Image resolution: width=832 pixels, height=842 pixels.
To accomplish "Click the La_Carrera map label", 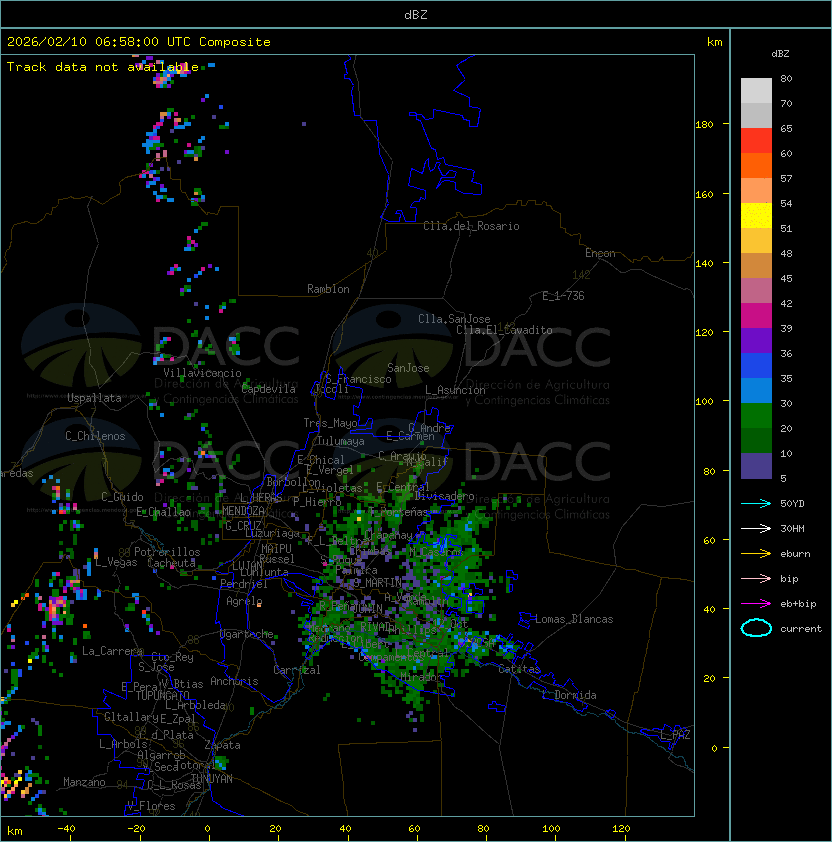I will (112, 651).
